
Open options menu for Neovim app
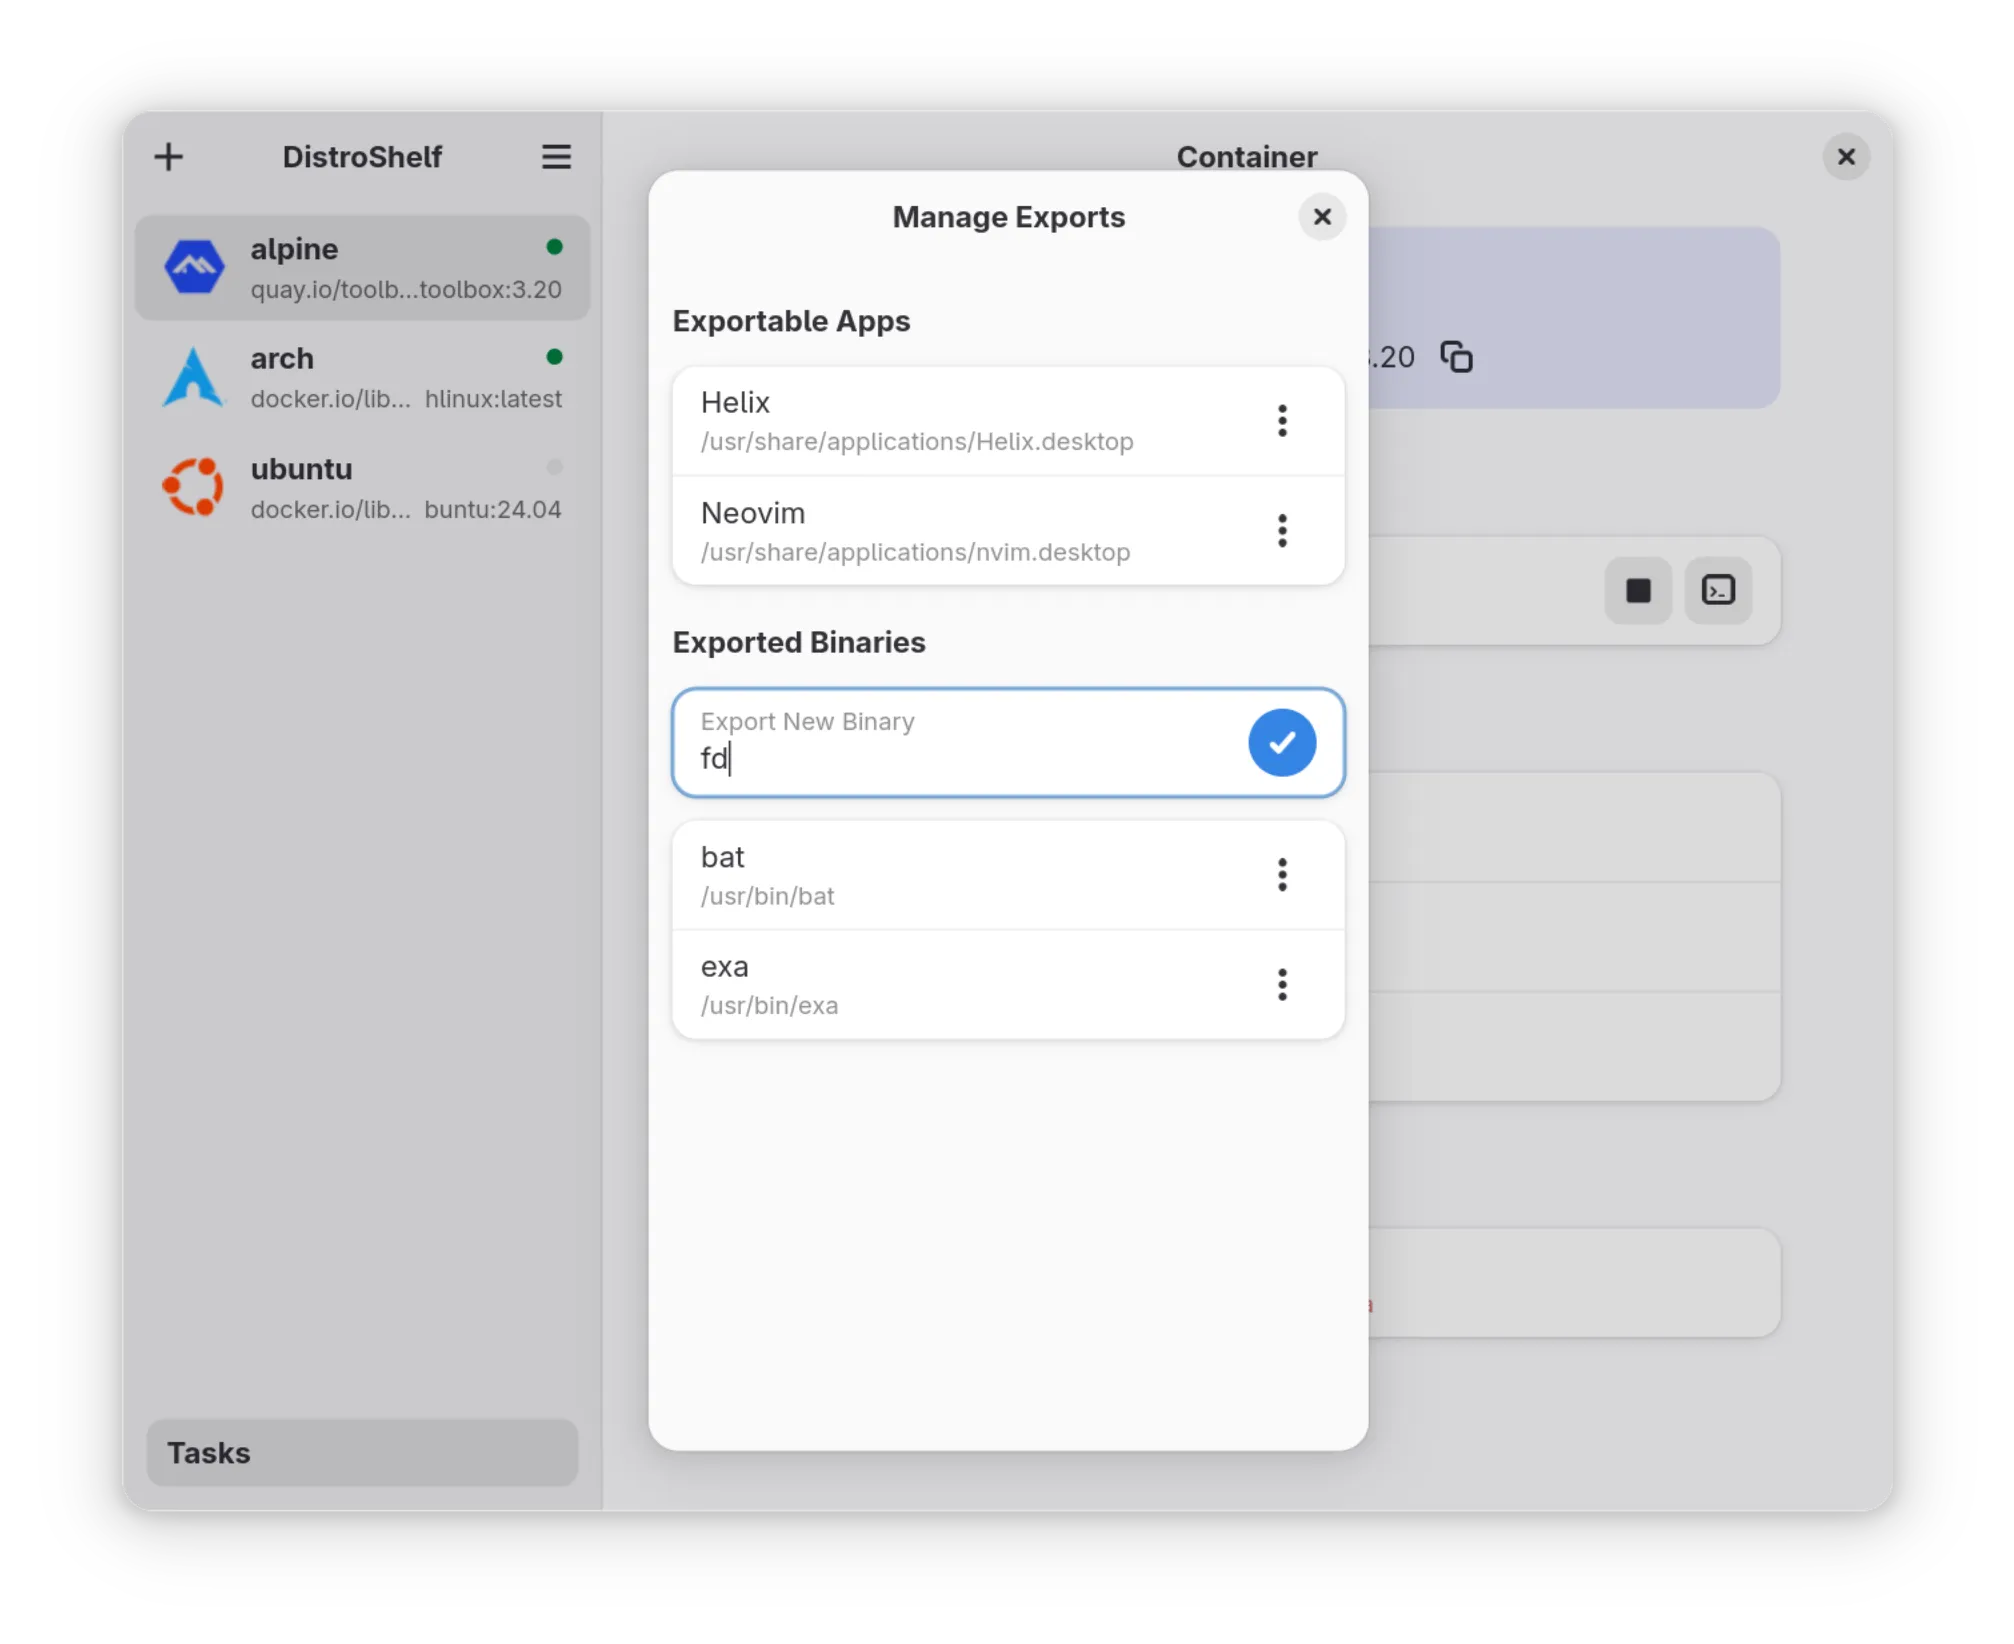[x=1281, y=531]
